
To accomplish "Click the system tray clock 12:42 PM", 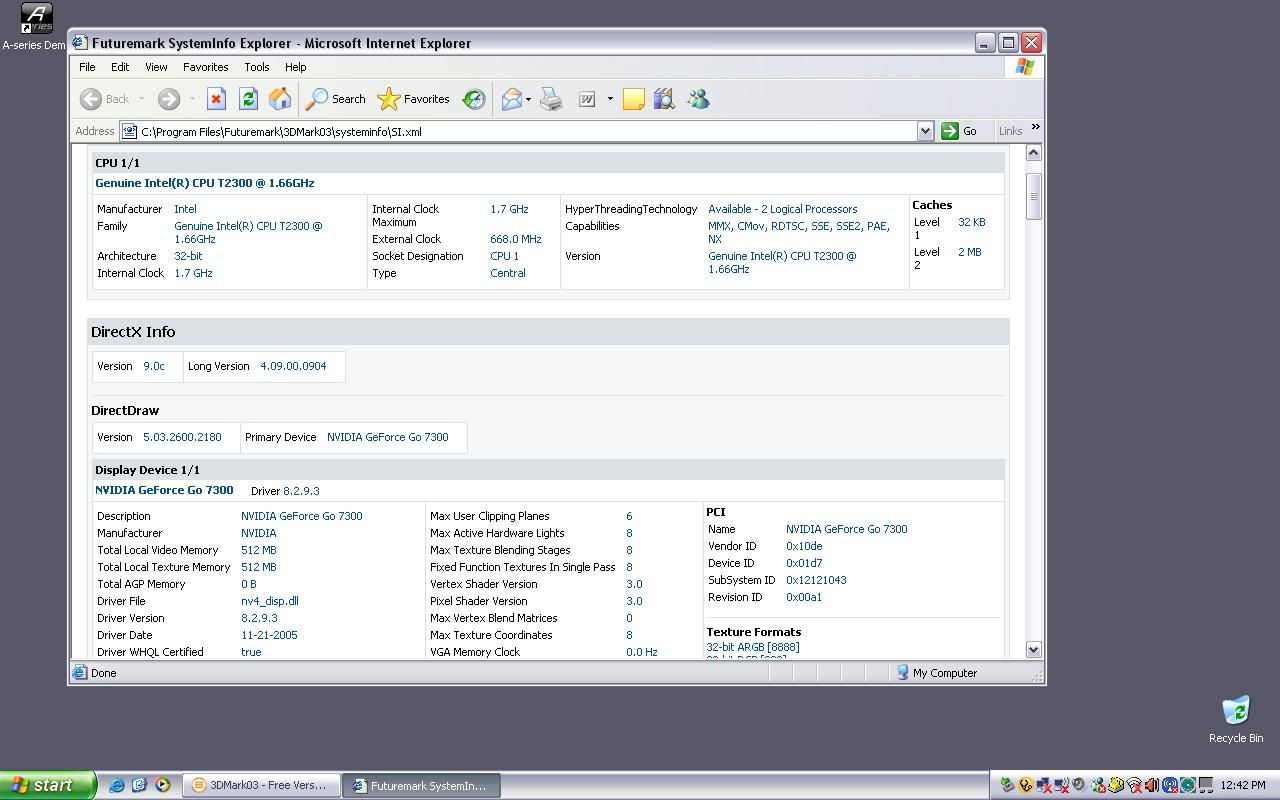I will point(1242,785).
